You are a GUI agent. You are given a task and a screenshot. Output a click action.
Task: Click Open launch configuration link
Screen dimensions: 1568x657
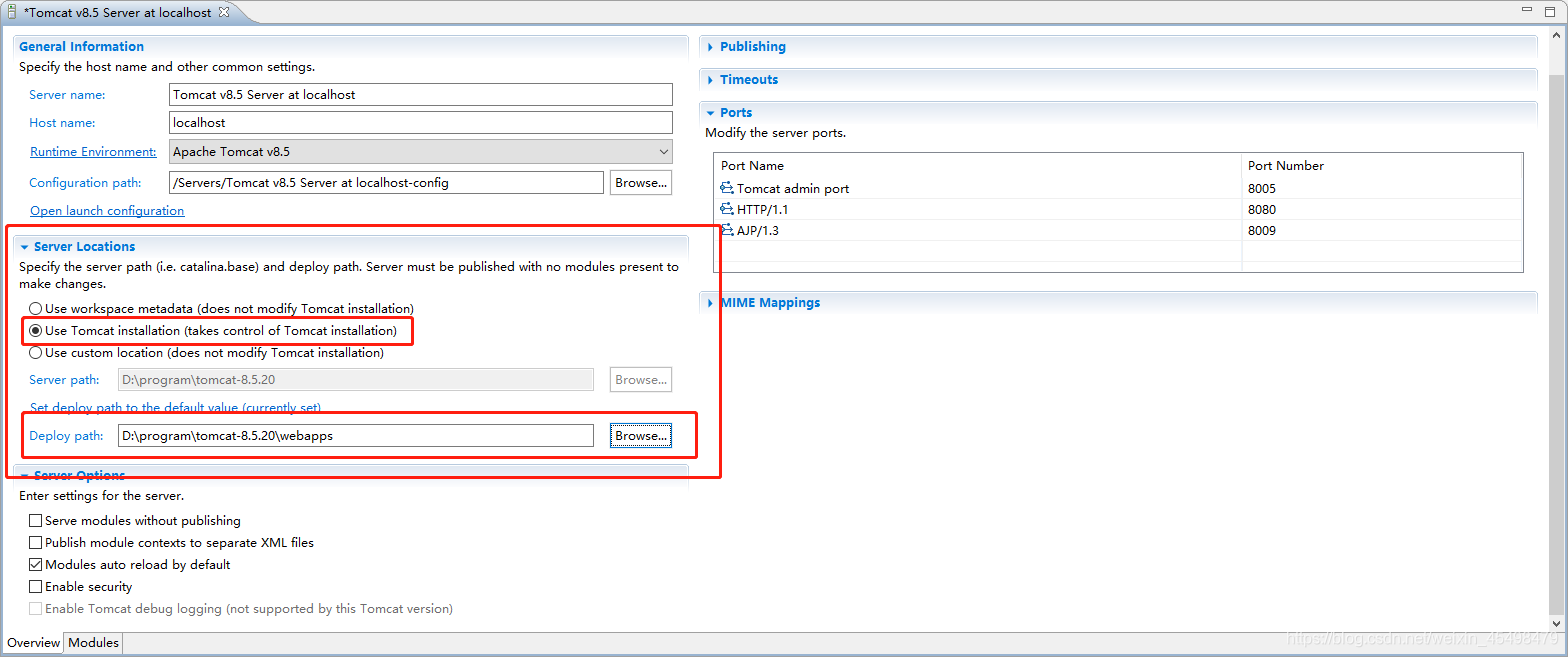coord(107,211)
